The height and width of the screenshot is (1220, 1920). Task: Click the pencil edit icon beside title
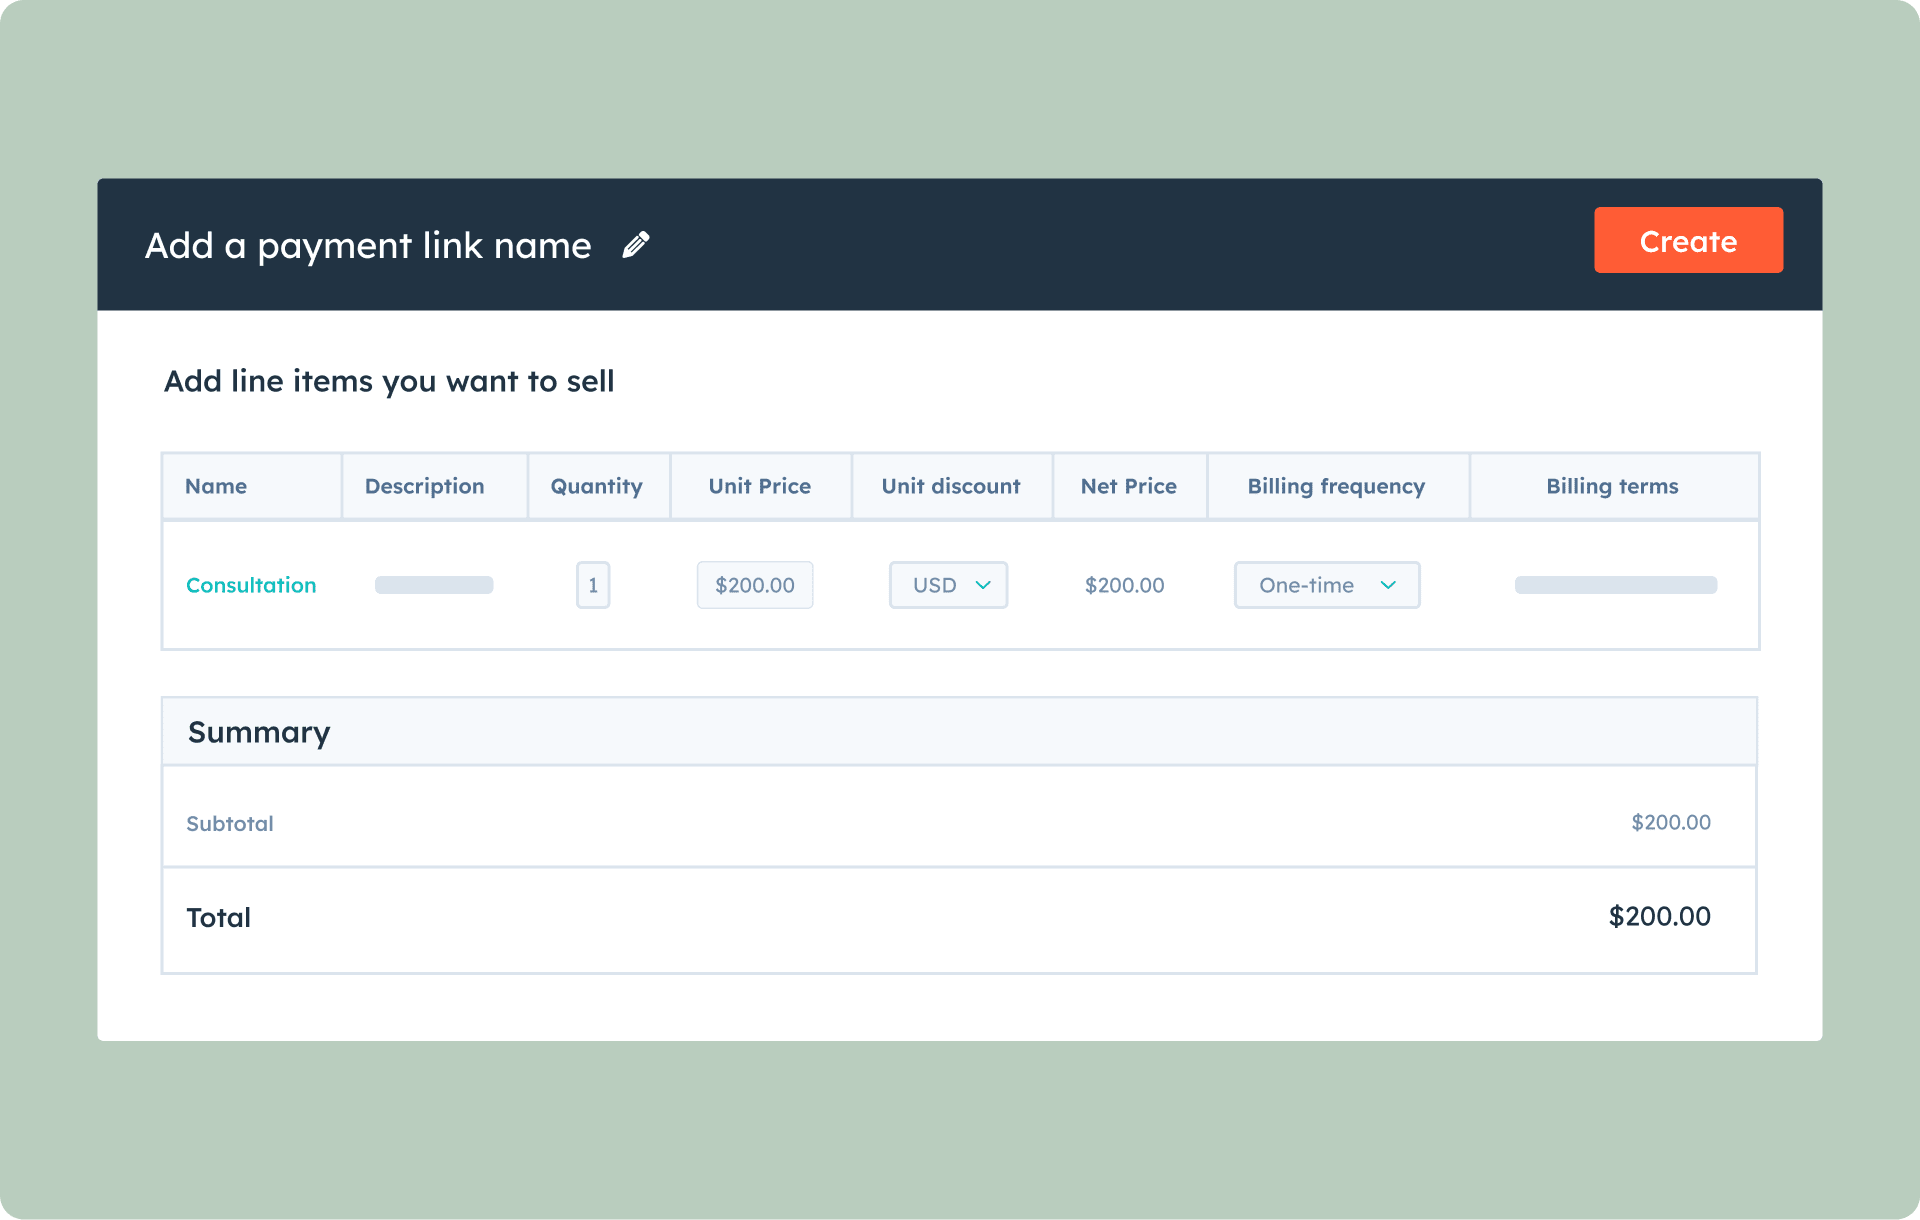coord(636,245)
